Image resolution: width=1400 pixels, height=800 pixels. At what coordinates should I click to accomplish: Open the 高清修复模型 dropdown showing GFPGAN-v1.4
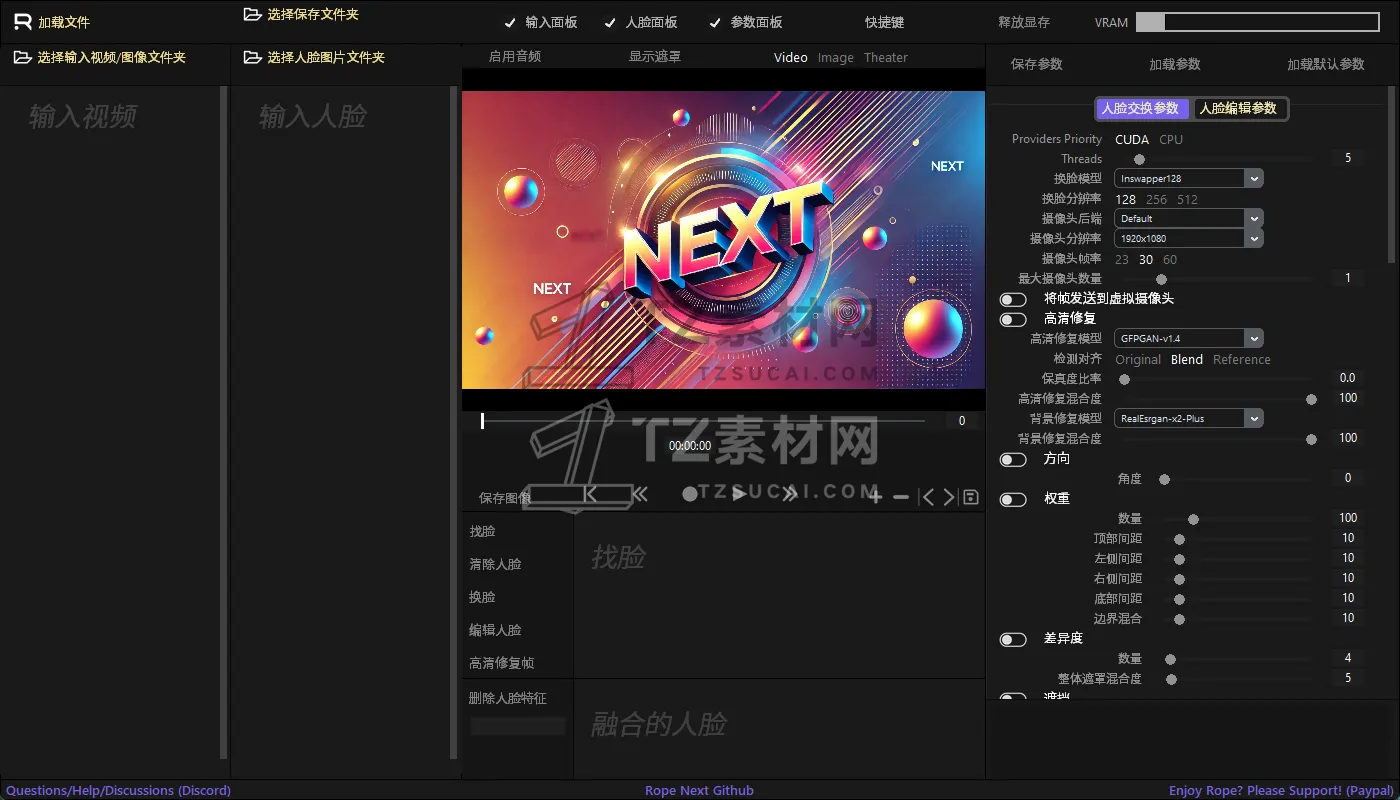coord(1189,338)
